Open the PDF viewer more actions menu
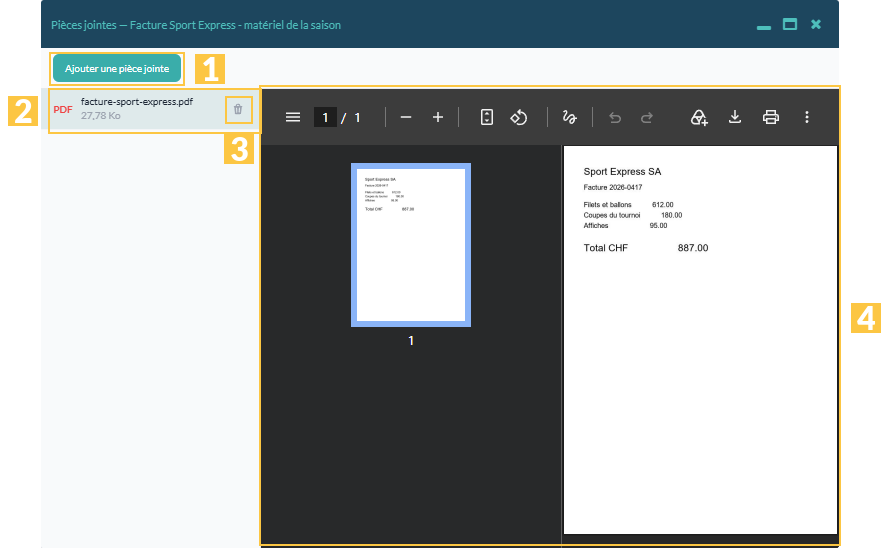The height and width of the screenshot is (548, 889). click(806, 117)
